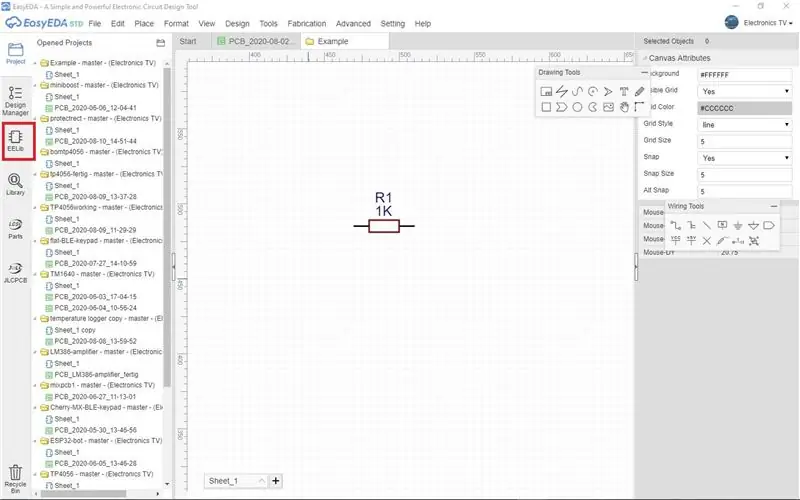Open PCB_2020-06-06_12-04-41 in project tree

pyautogui.click(x=95, y=108)
